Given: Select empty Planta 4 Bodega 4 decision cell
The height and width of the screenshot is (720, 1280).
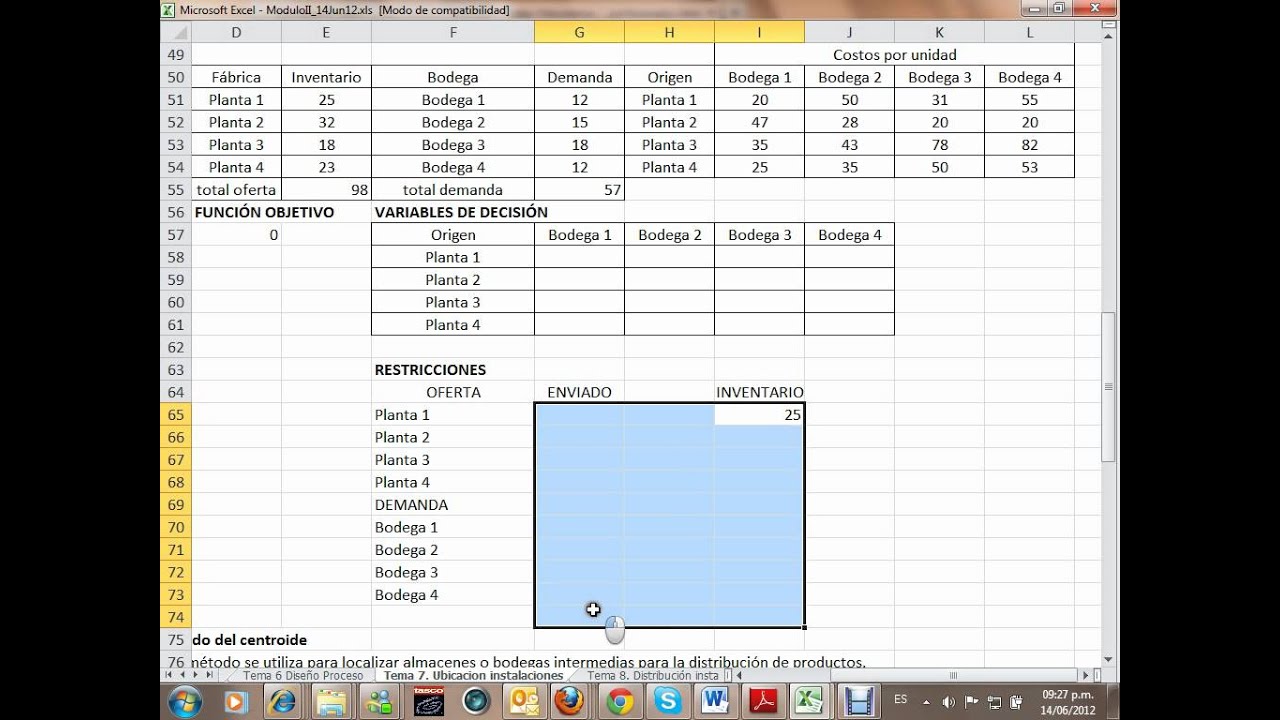Looking at the screenshot, I should pyautogui.click(x=849, y=325).
